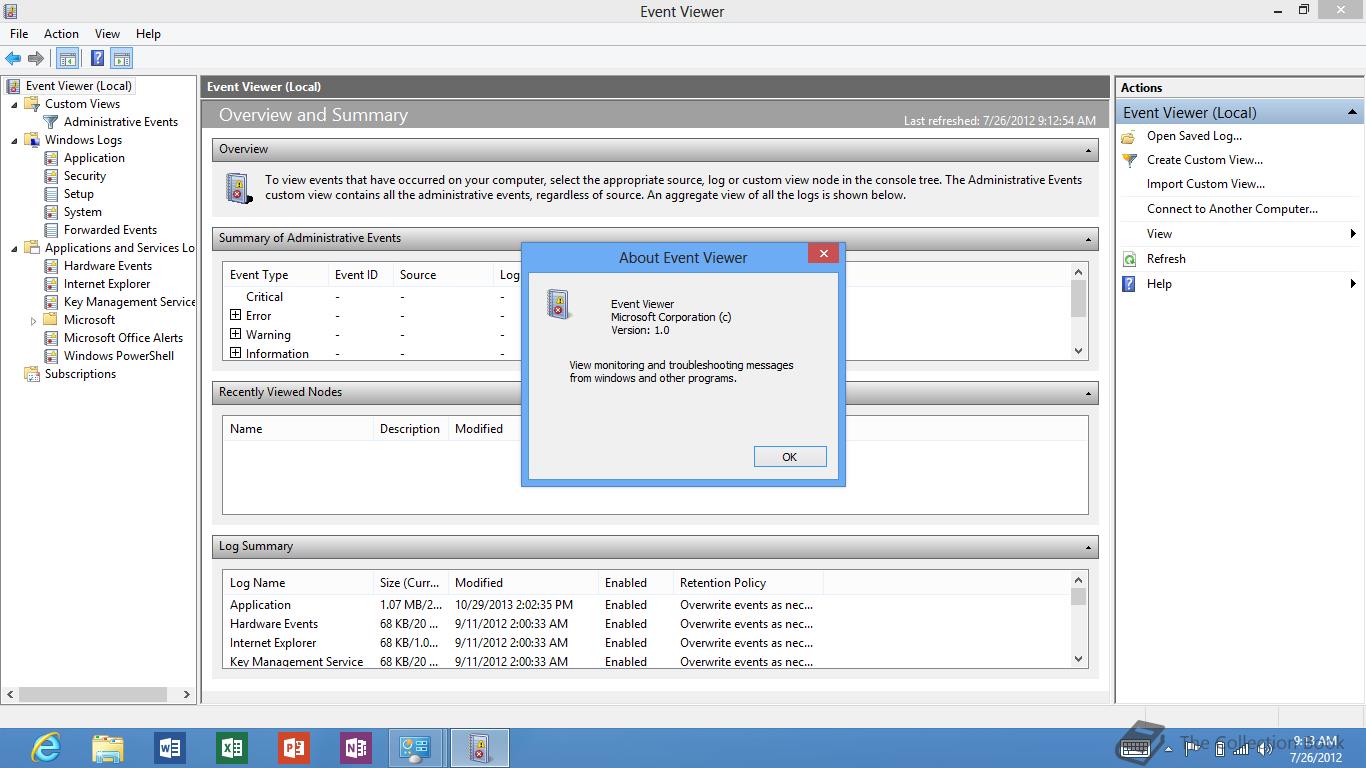Toggle the Show/Hide Console Tree toolbar icon
Image resolution: width=1366 pixels, height=768 pixels.
click(x=67, y=59)
